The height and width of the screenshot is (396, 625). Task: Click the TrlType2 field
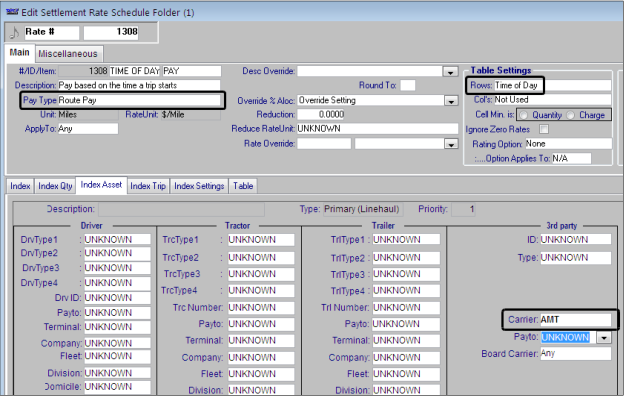click(x=406, y=258)
